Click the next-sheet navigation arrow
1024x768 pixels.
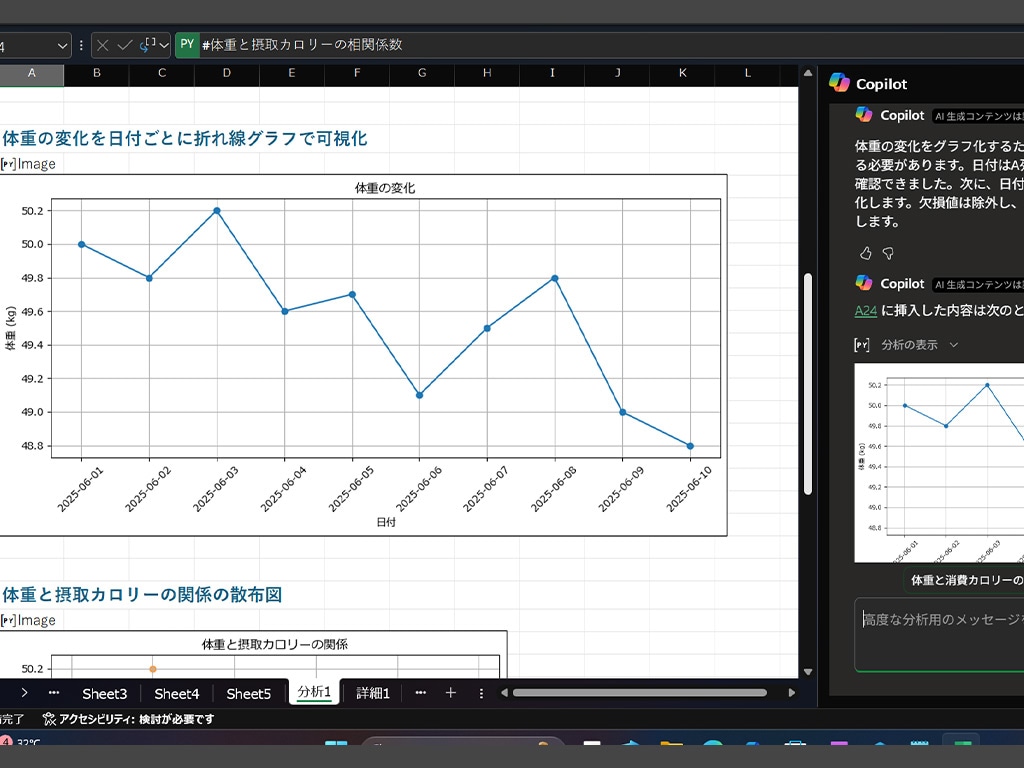[x=24, y=693]
